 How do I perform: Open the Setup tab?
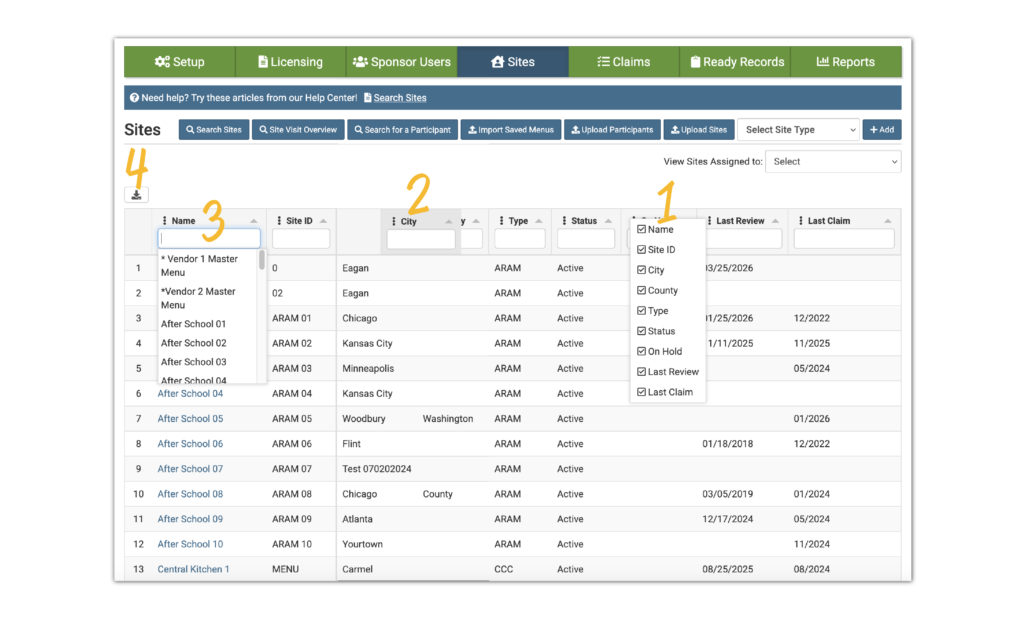[x=180, y=62]
